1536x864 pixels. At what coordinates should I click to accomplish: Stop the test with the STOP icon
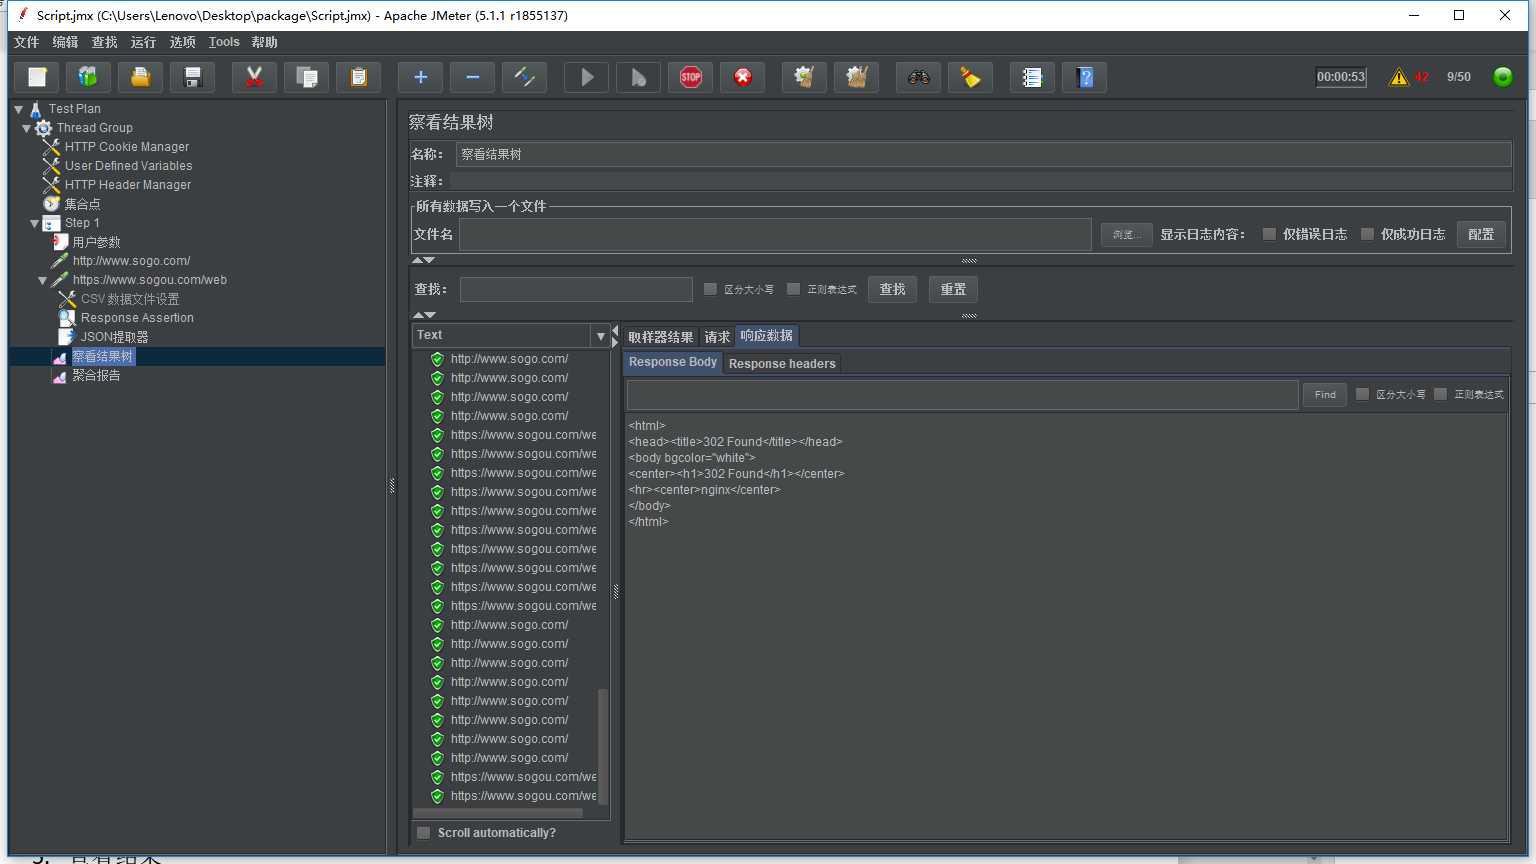(690, 77)
